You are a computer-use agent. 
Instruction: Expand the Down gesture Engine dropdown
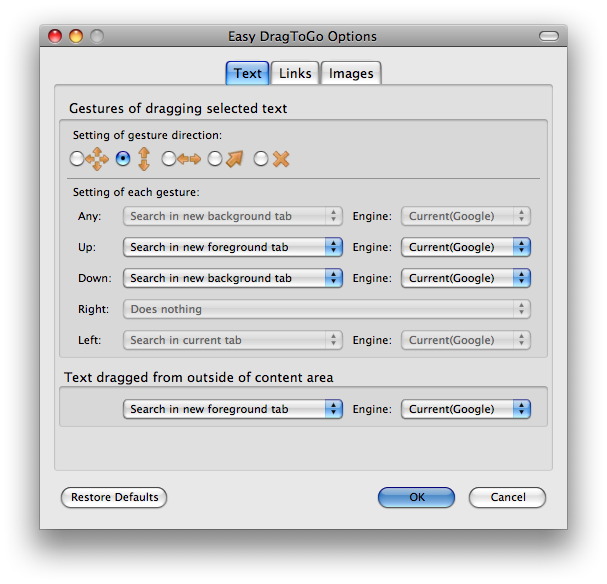click(466, 278)
